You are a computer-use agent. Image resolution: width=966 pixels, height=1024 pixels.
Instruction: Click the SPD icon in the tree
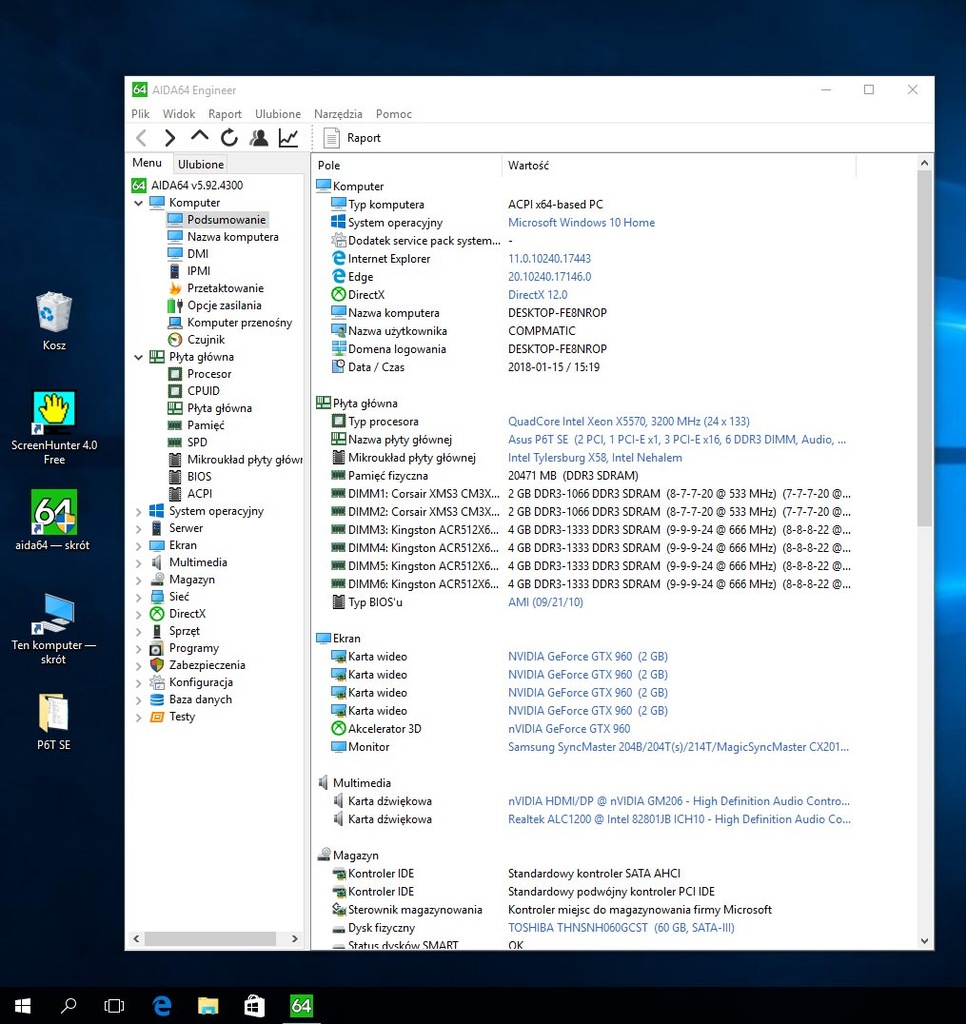pyautogui.click(x=174, y=442)
